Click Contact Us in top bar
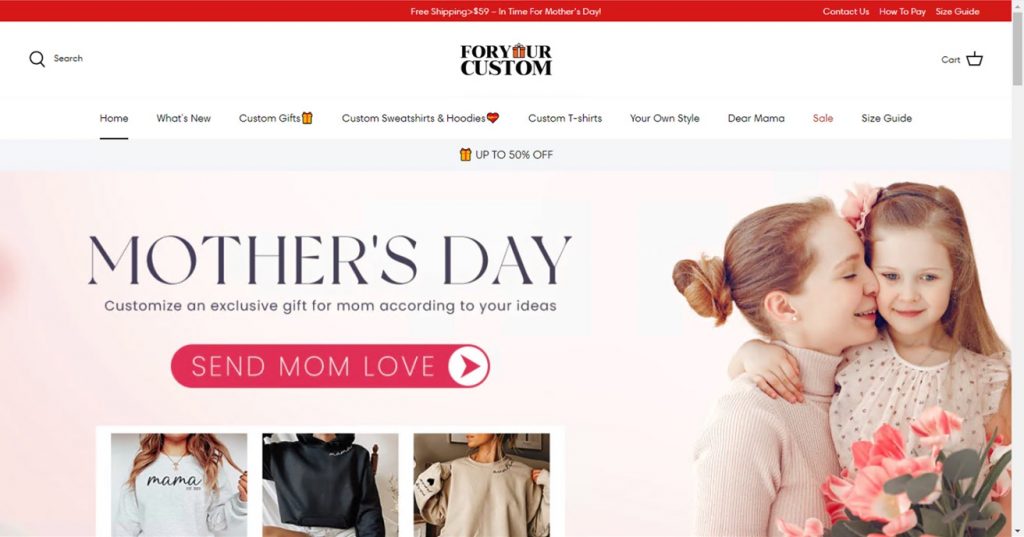Image resolution: width=1024 pixels, height=537 pixels. 846,11
